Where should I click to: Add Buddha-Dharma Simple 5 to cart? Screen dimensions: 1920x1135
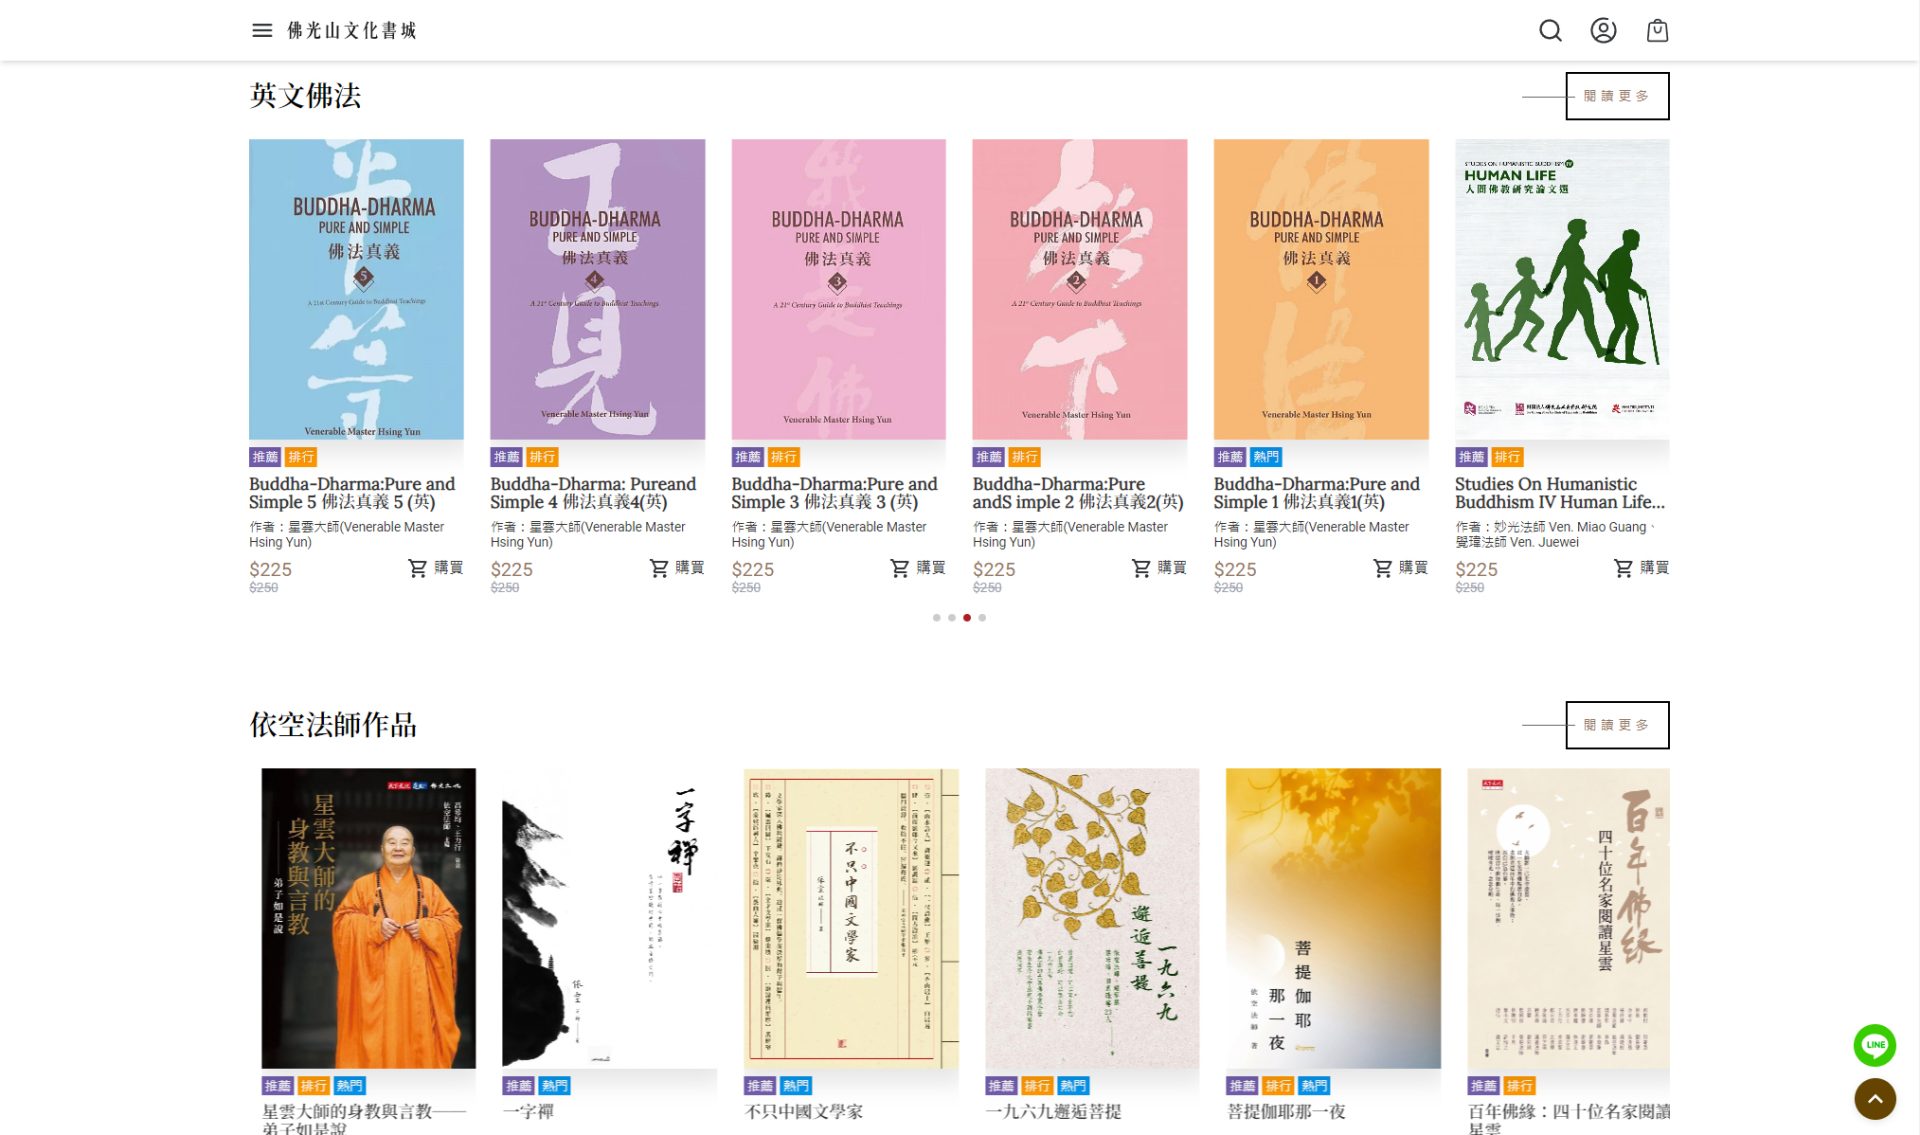pyautogui.click(x=435, y=568)
